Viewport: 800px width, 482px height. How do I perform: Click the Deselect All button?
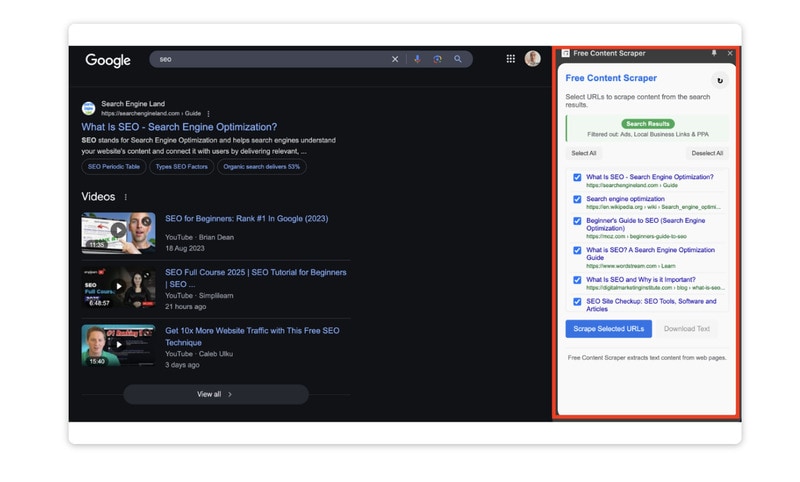point(707,153)
